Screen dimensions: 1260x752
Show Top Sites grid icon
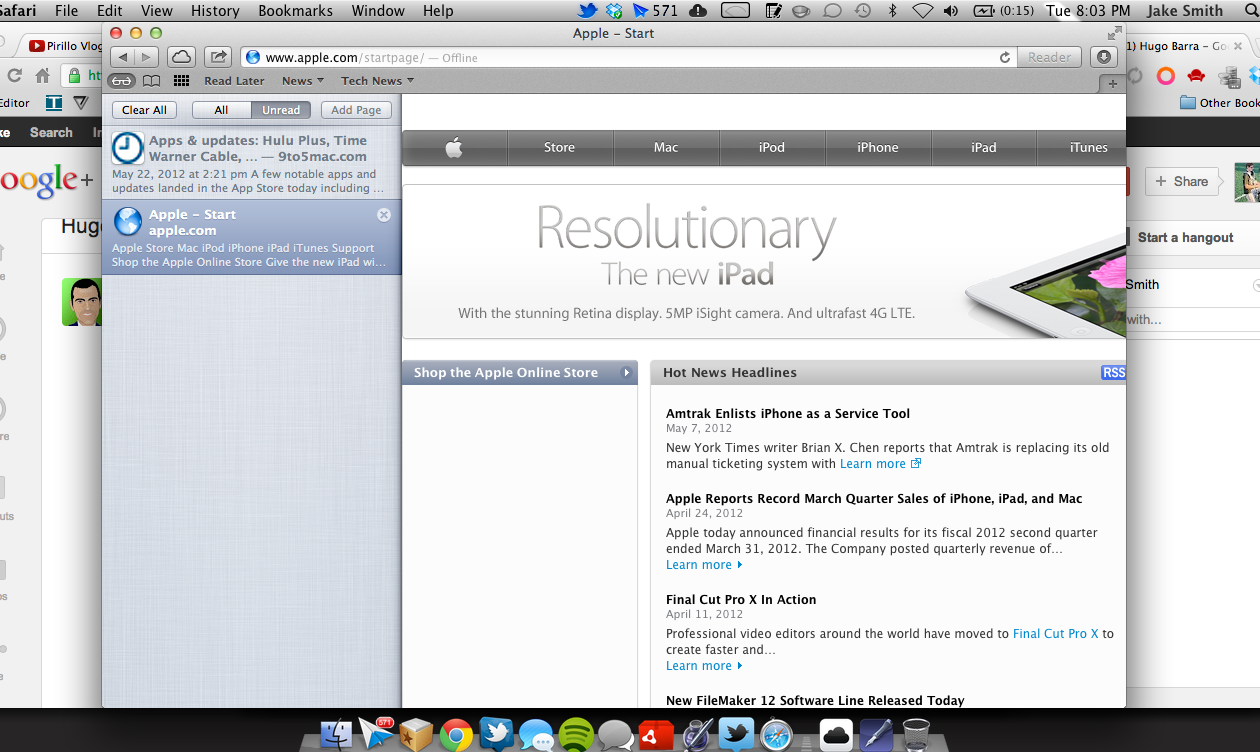tap(181, 81)
